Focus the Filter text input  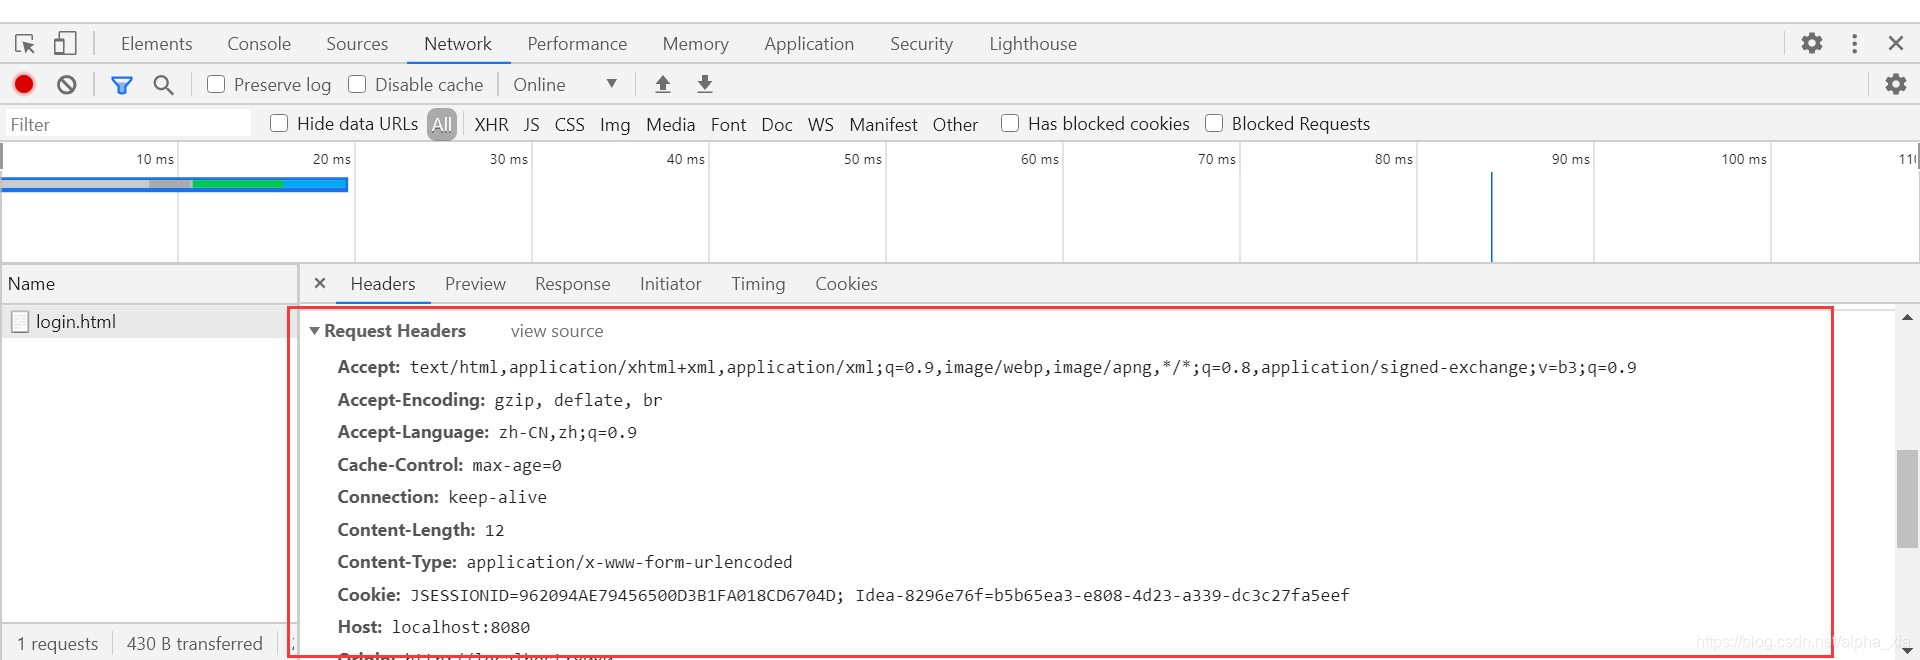[127, 124]
